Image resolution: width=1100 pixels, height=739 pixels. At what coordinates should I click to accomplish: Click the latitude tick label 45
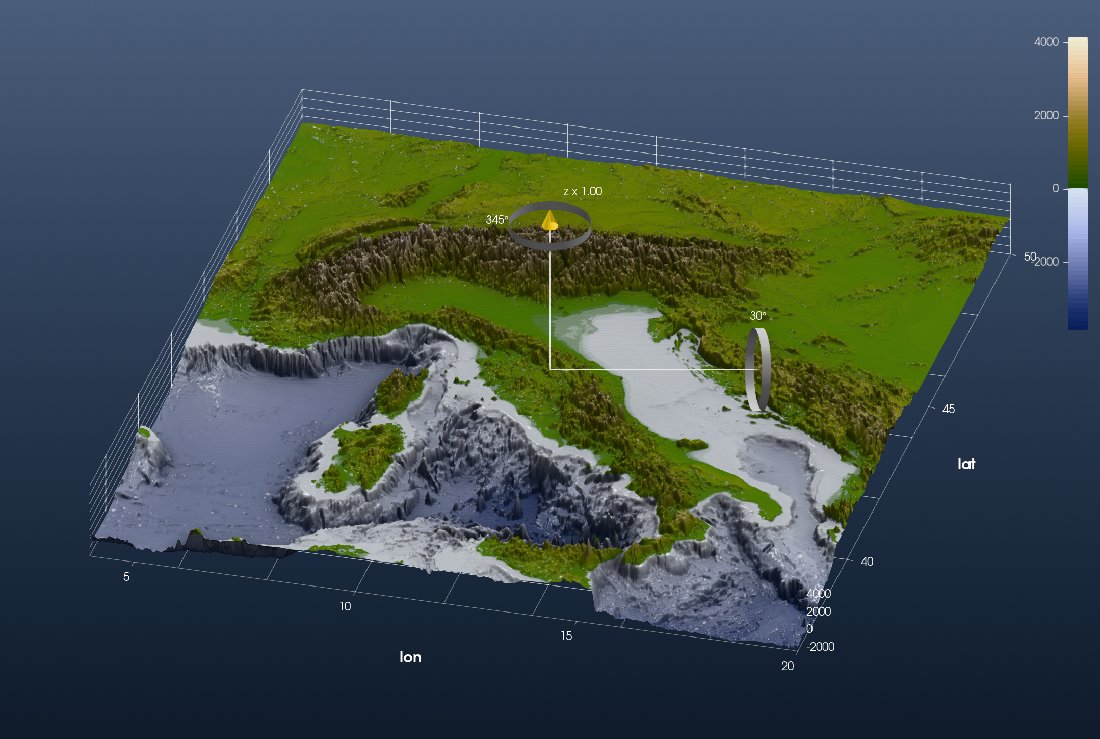tap(948, 408)
